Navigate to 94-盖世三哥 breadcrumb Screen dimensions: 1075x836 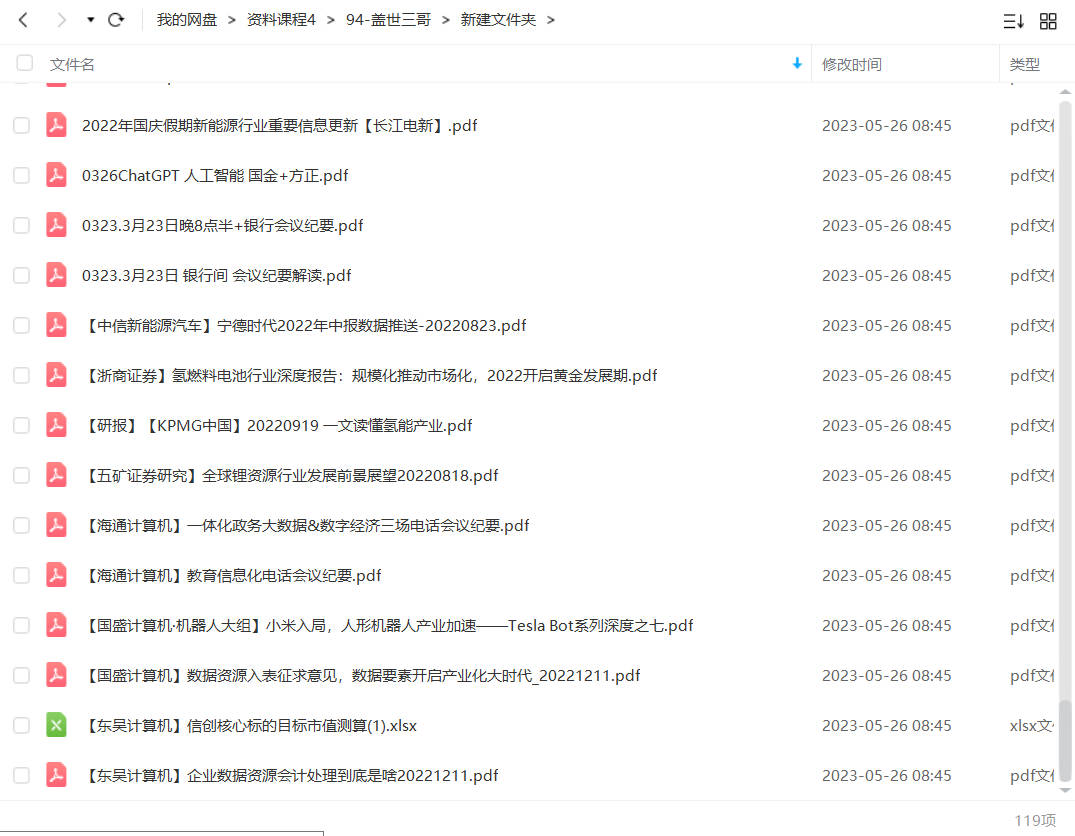(388, 20)
